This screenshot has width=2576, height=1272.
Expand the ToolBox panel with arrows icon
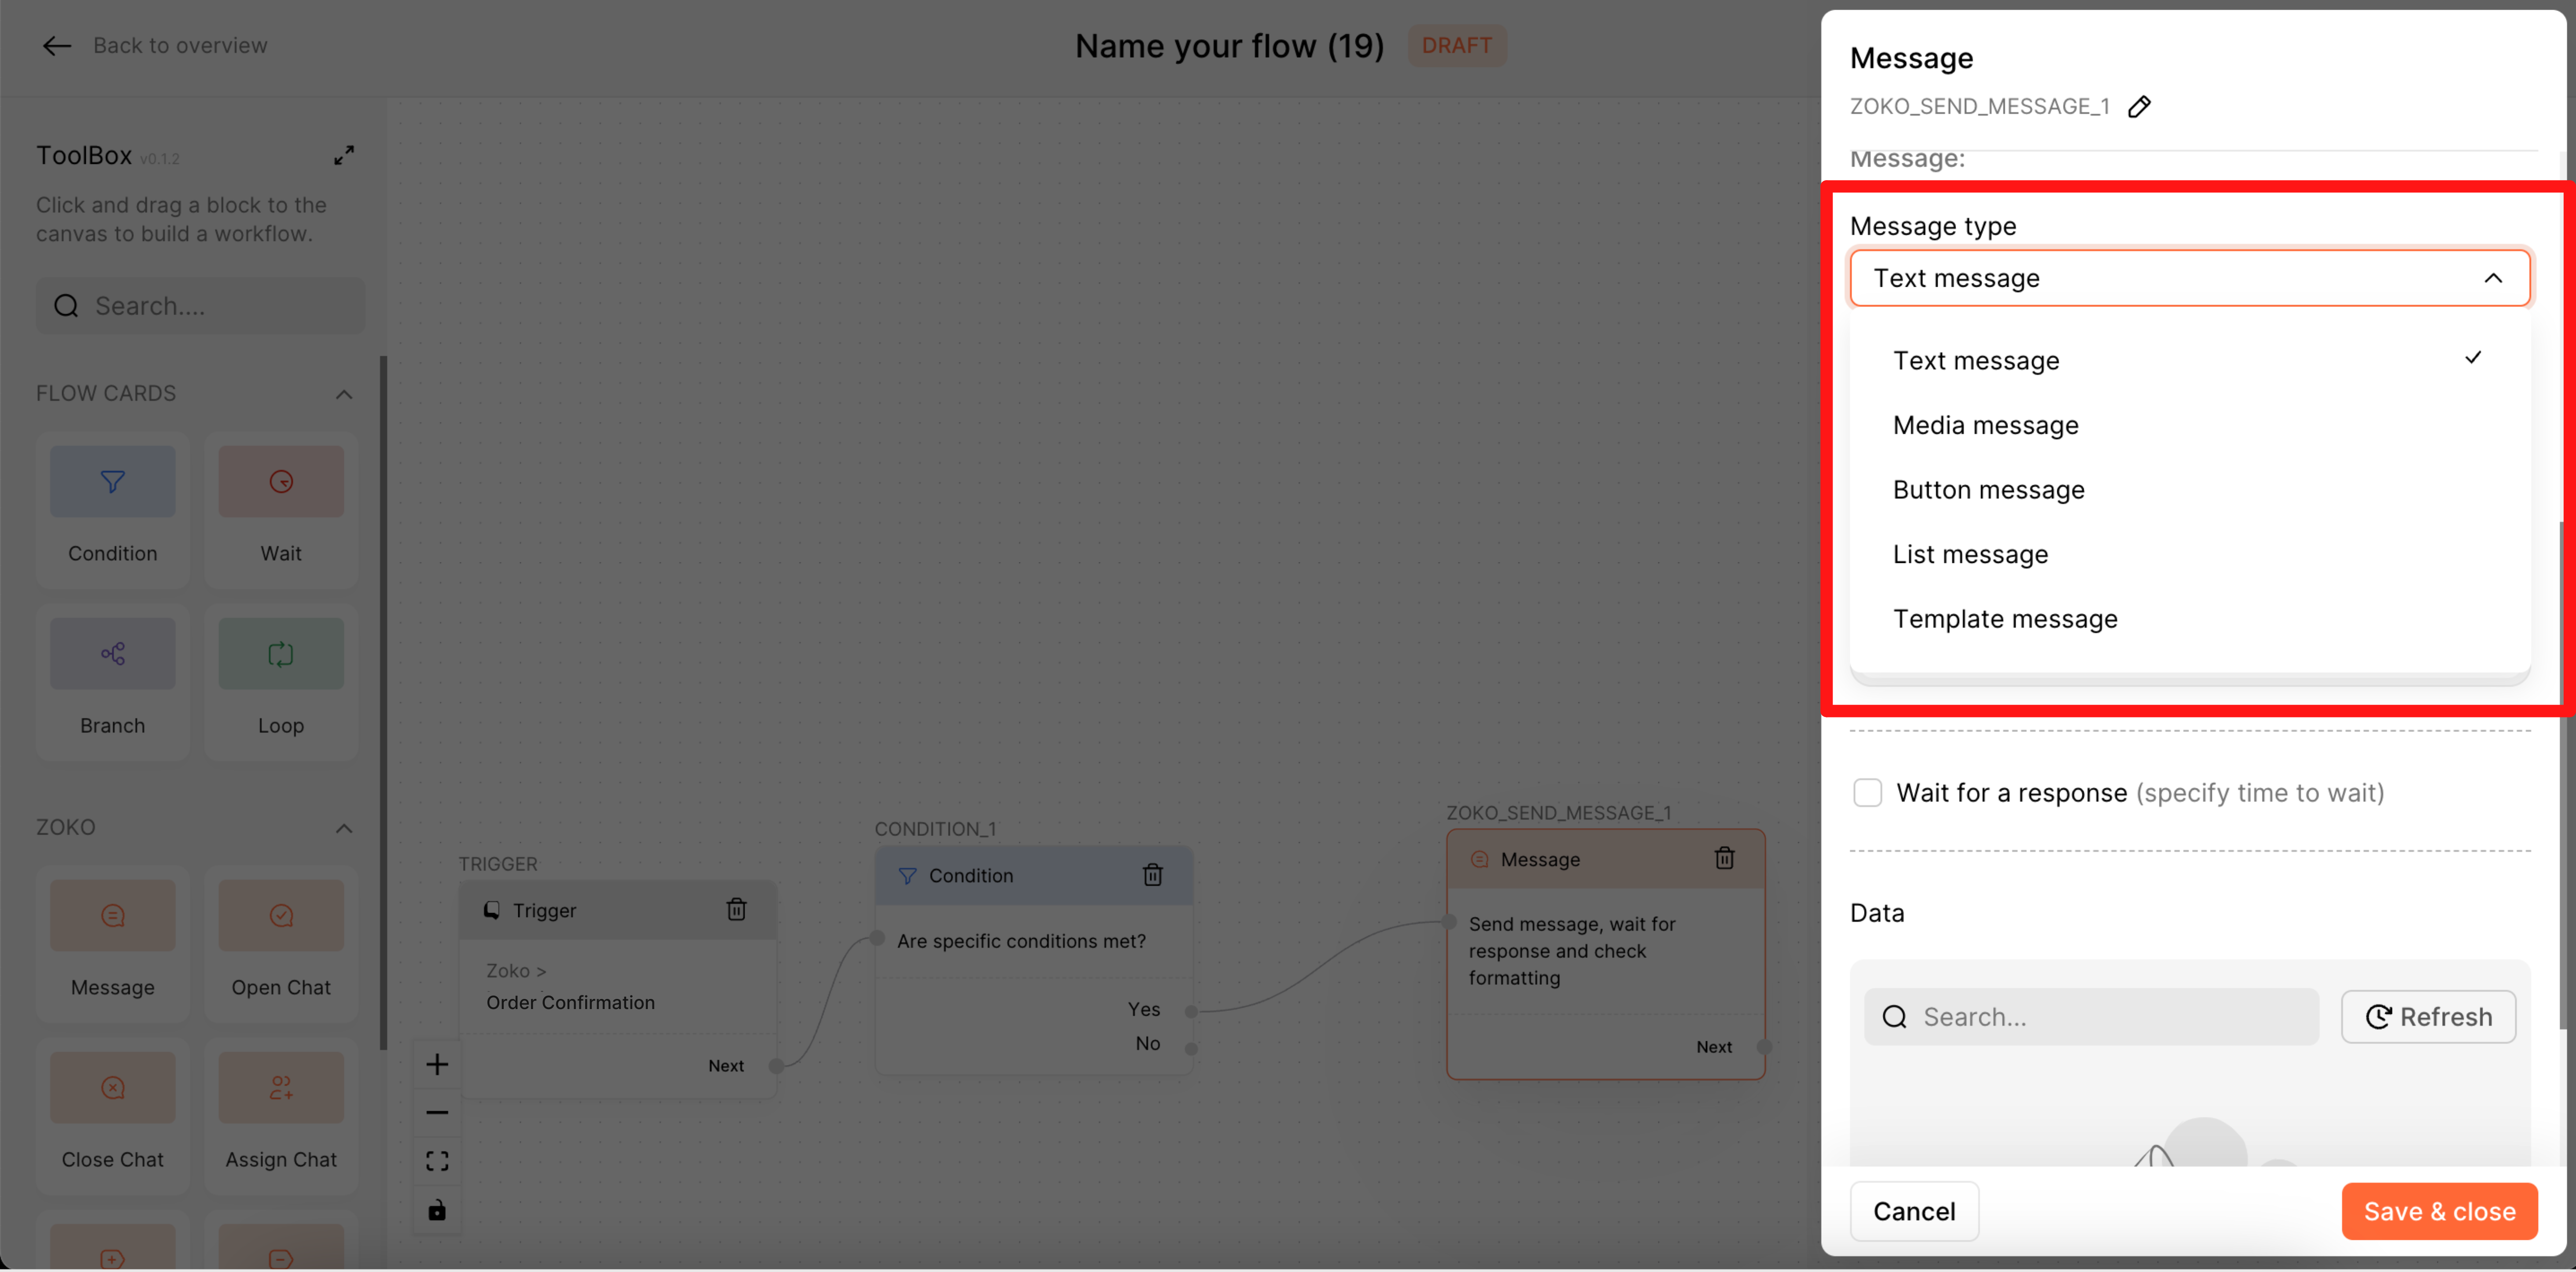coord(344,156)
